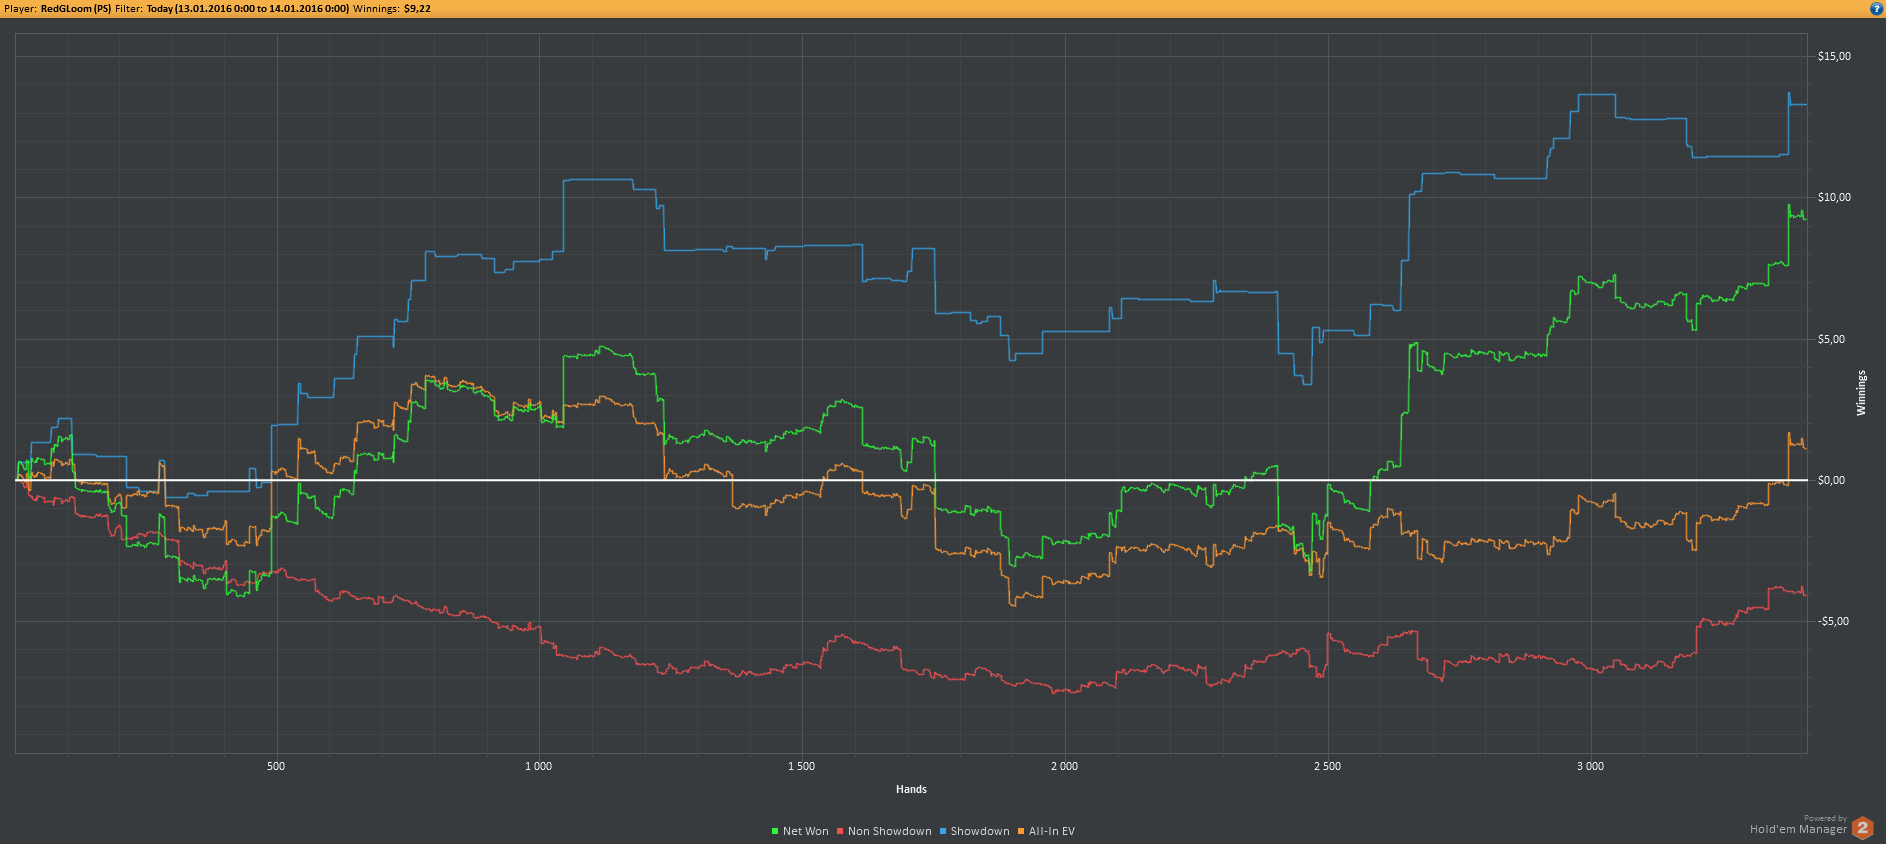
Task: Click the $5,00 y-axis label
Action: (x=1831, y=339)
